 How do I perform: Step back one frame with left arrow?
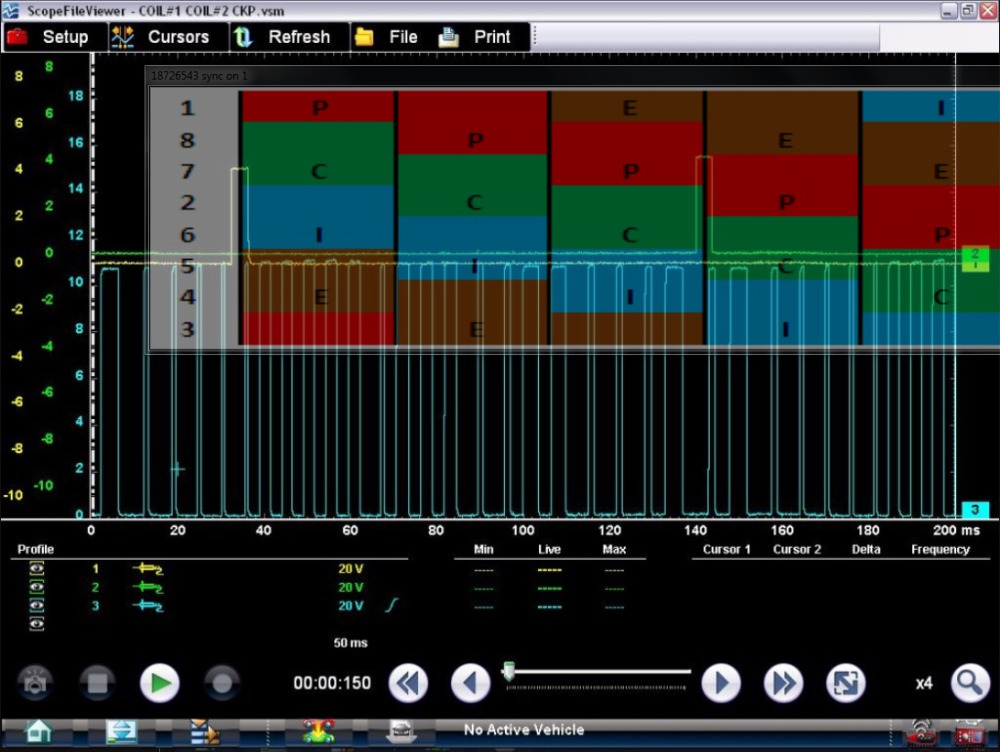(470, 684)
